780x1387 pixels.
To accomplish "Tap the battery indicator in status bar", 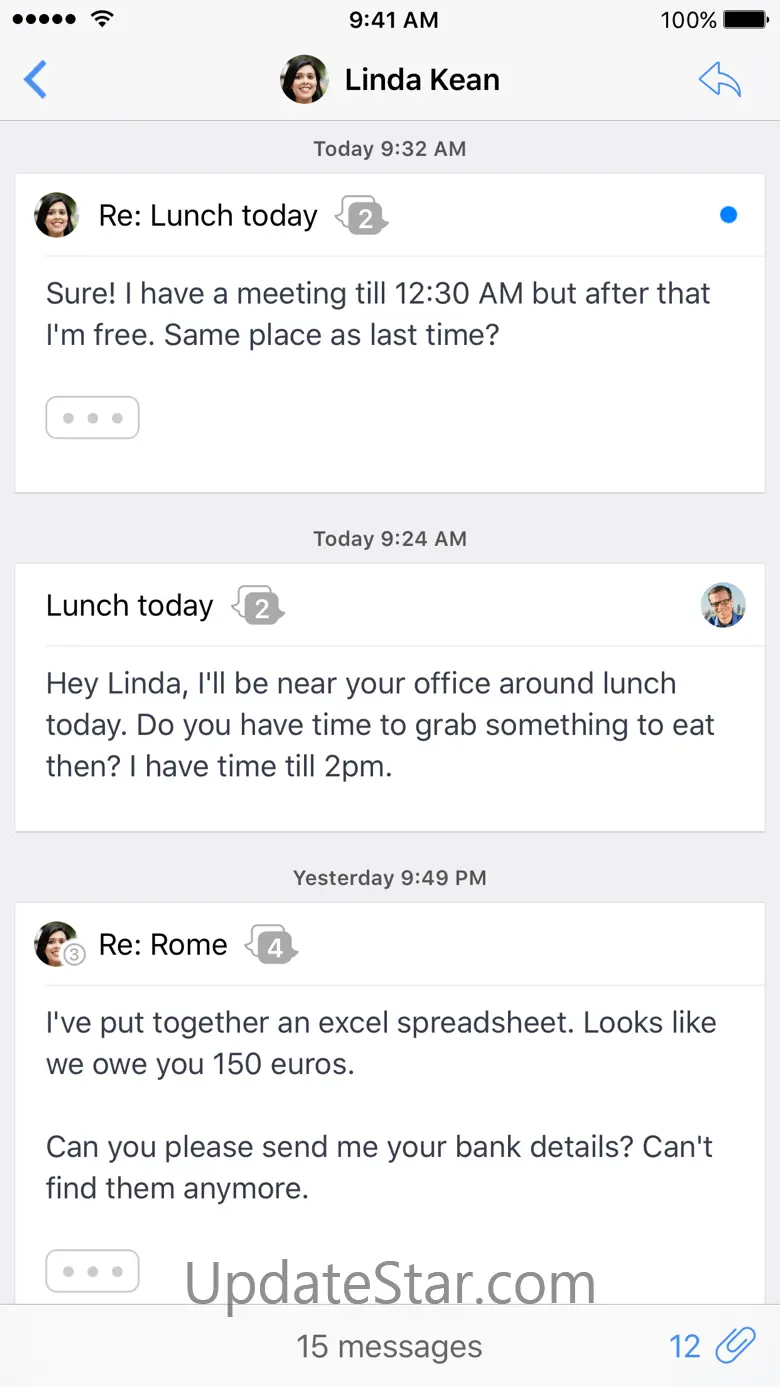I will [x=745, y=20].
